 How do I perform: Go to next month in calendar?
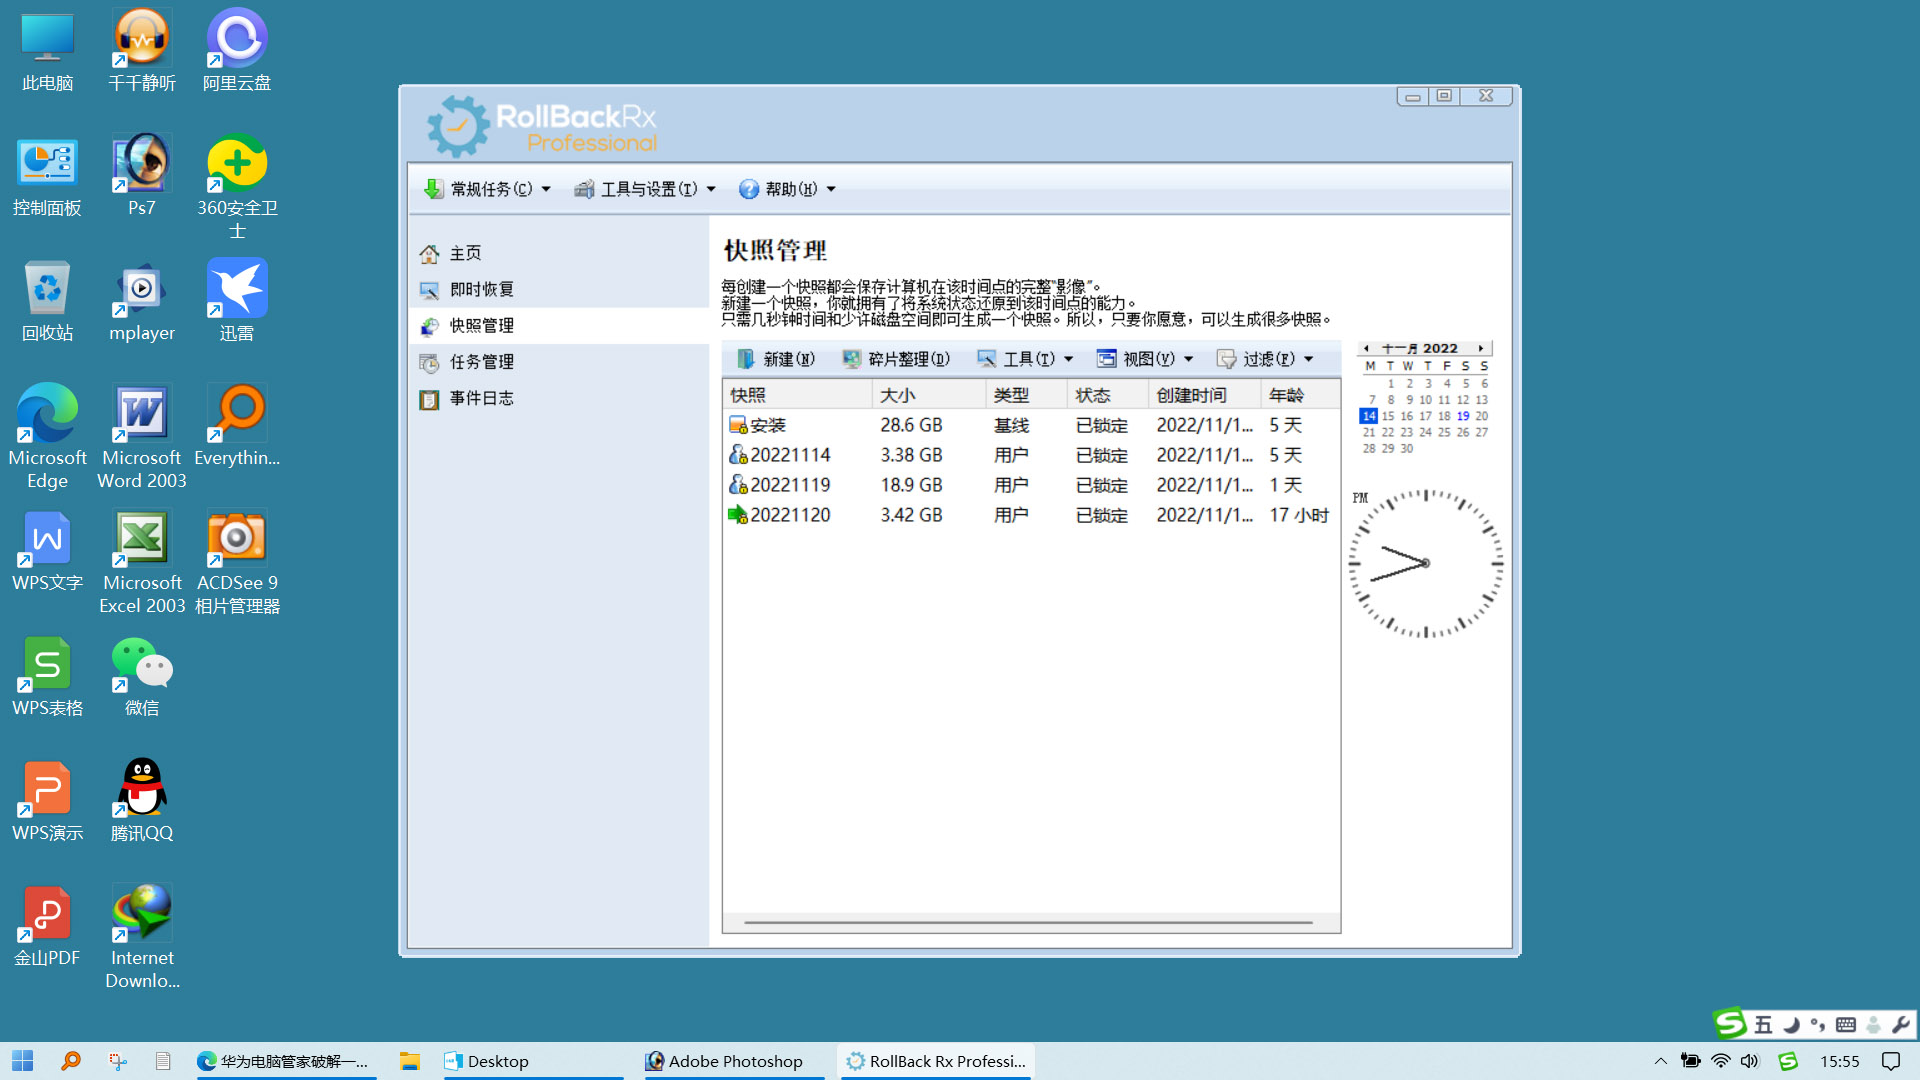click(1481, 348)
